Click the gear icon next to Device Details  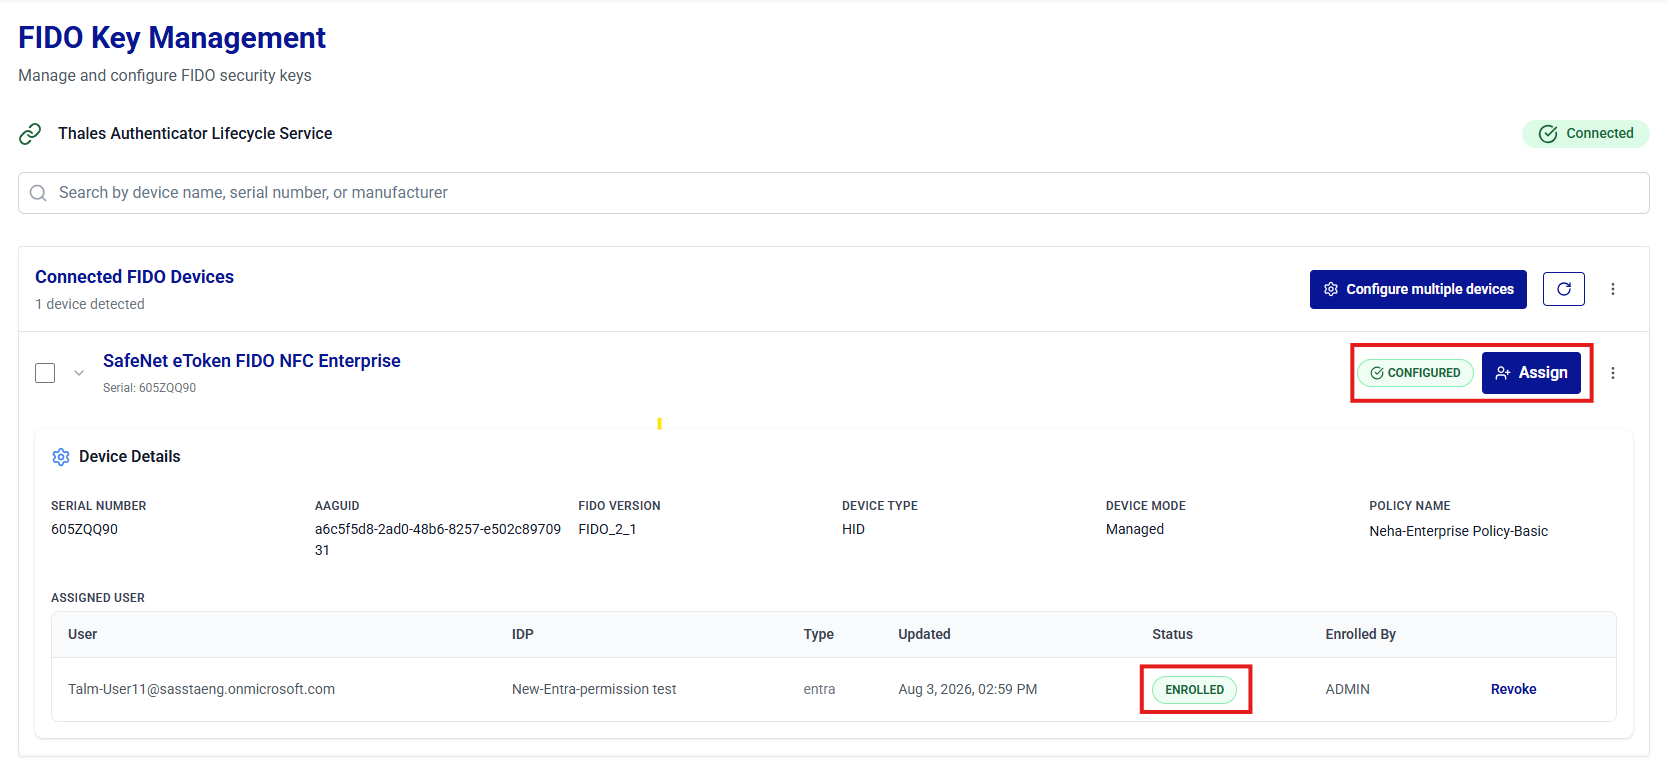[x=61, y=457]
